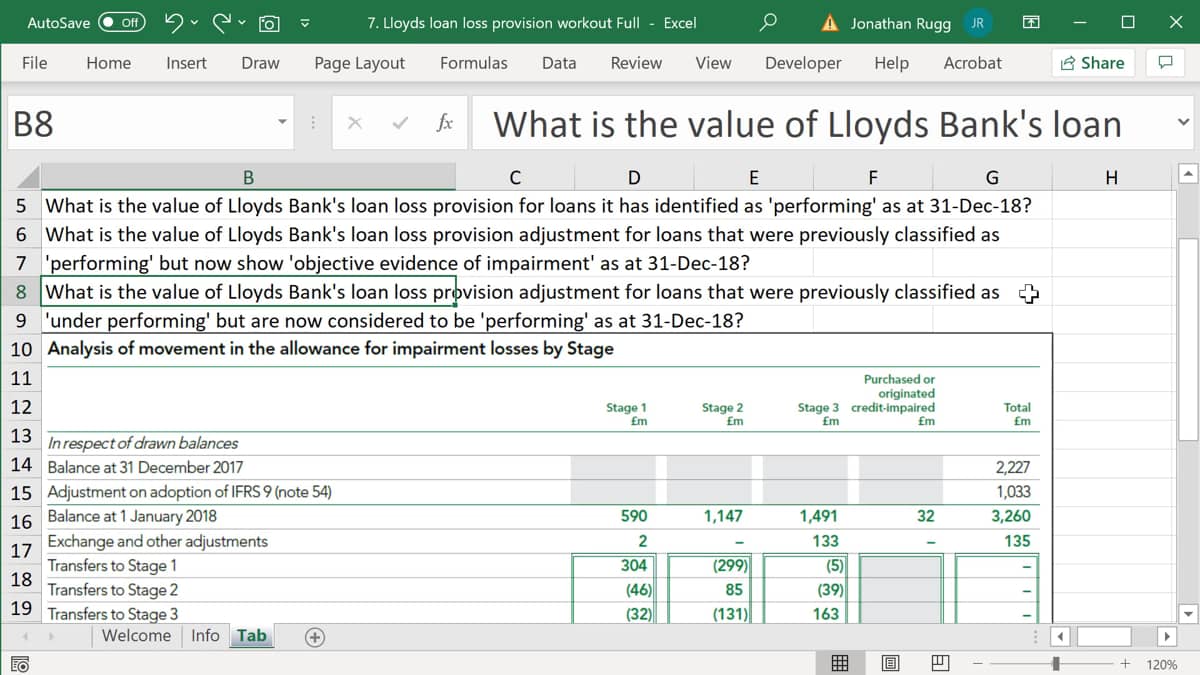The width and height of the screenshot is (1200, 675).
Task: Open the Undo history dropdown
Action: click(x=194, y=23)
